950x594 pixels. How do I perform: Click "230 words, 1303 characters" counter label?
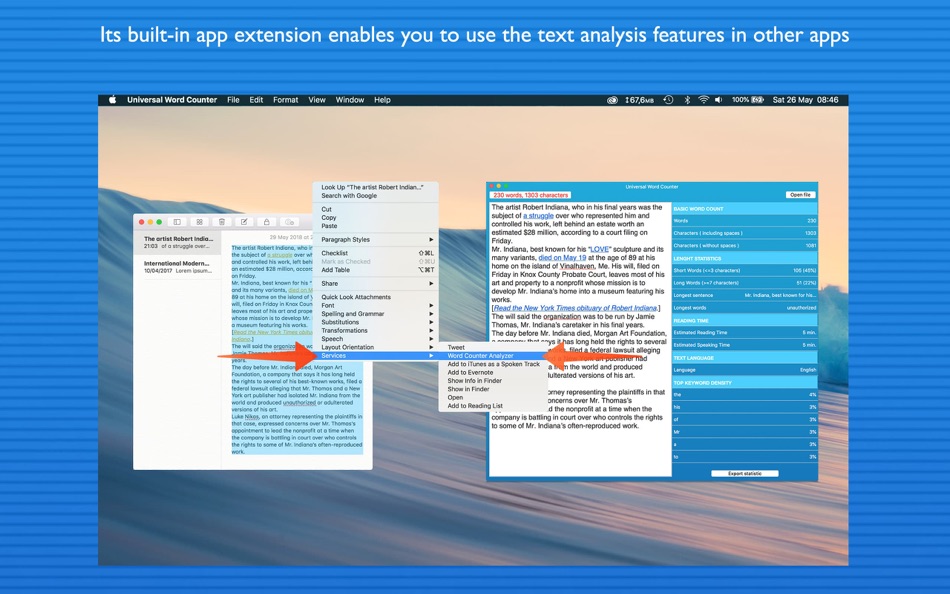click(531, 195)
